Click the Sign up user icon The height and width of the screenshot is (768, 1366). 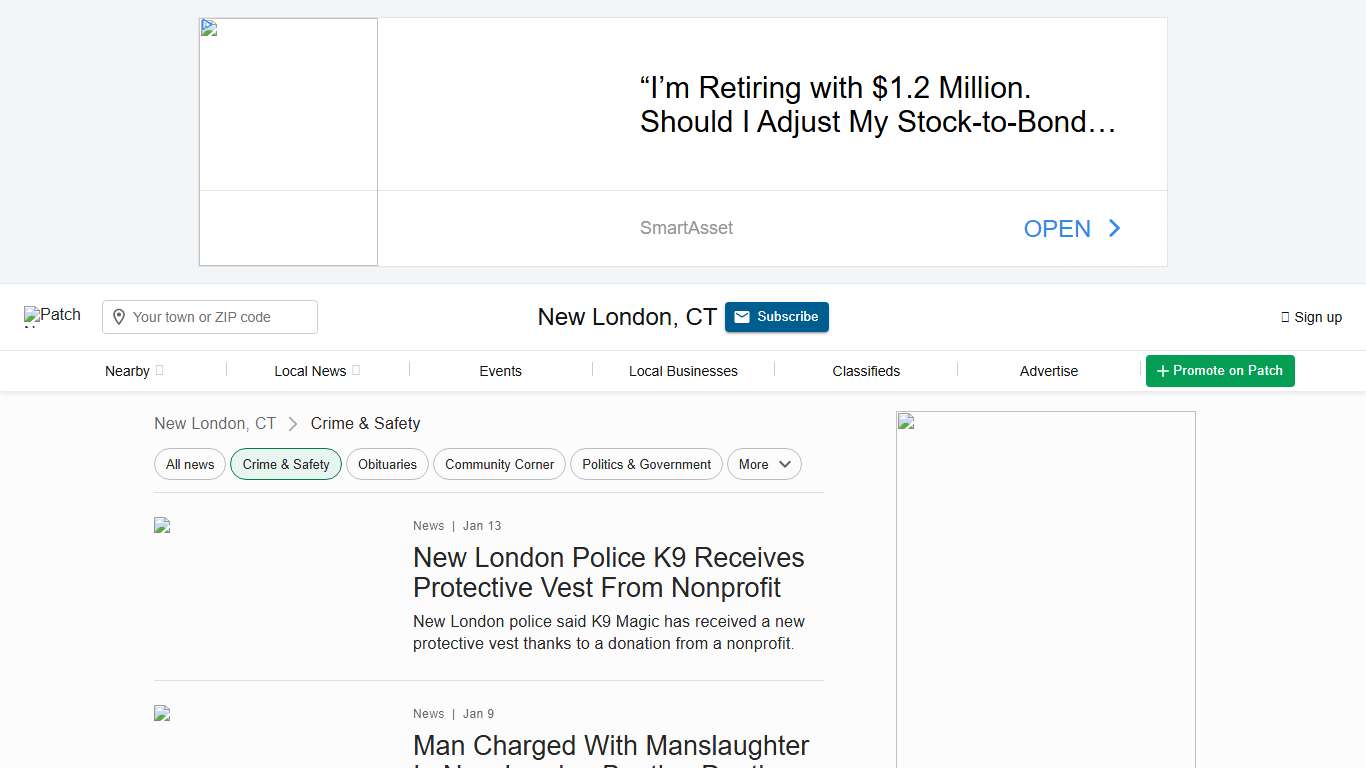1285,317
